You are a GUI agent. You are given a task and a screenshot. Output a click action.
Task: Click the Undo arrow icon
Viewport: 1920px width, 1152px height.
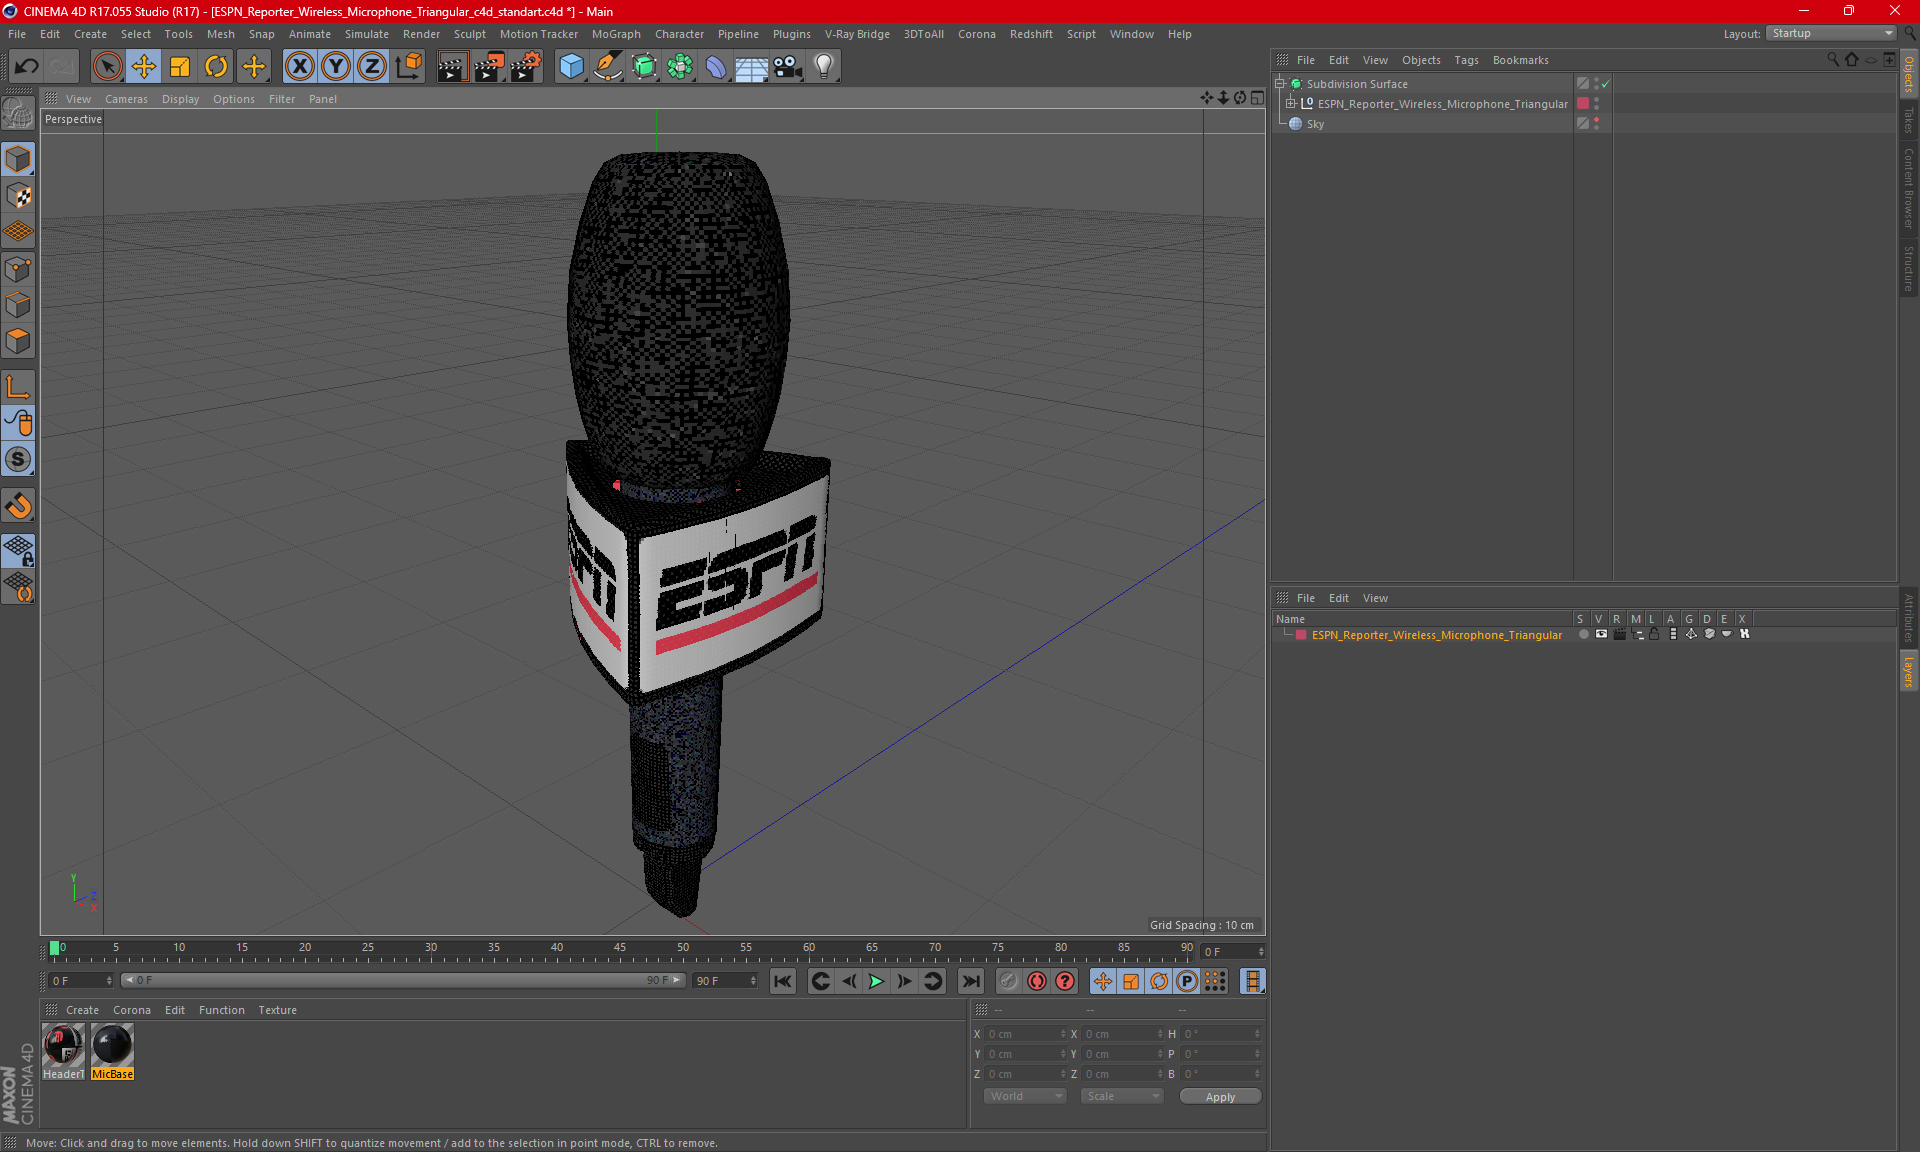click(27, 67)
